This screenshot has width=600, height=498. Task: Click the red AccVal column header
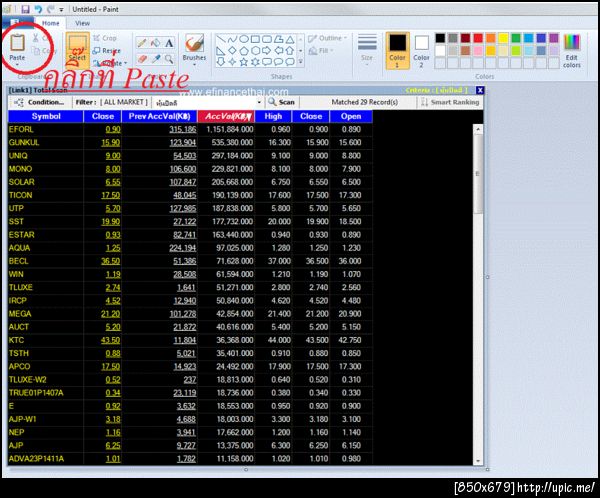(x=227, y=116)
